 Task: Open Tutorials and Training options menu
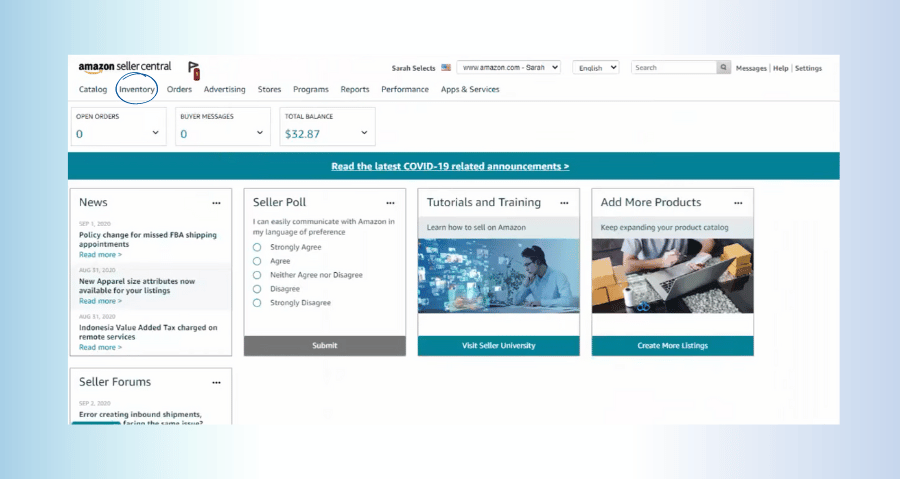point(564,203)
